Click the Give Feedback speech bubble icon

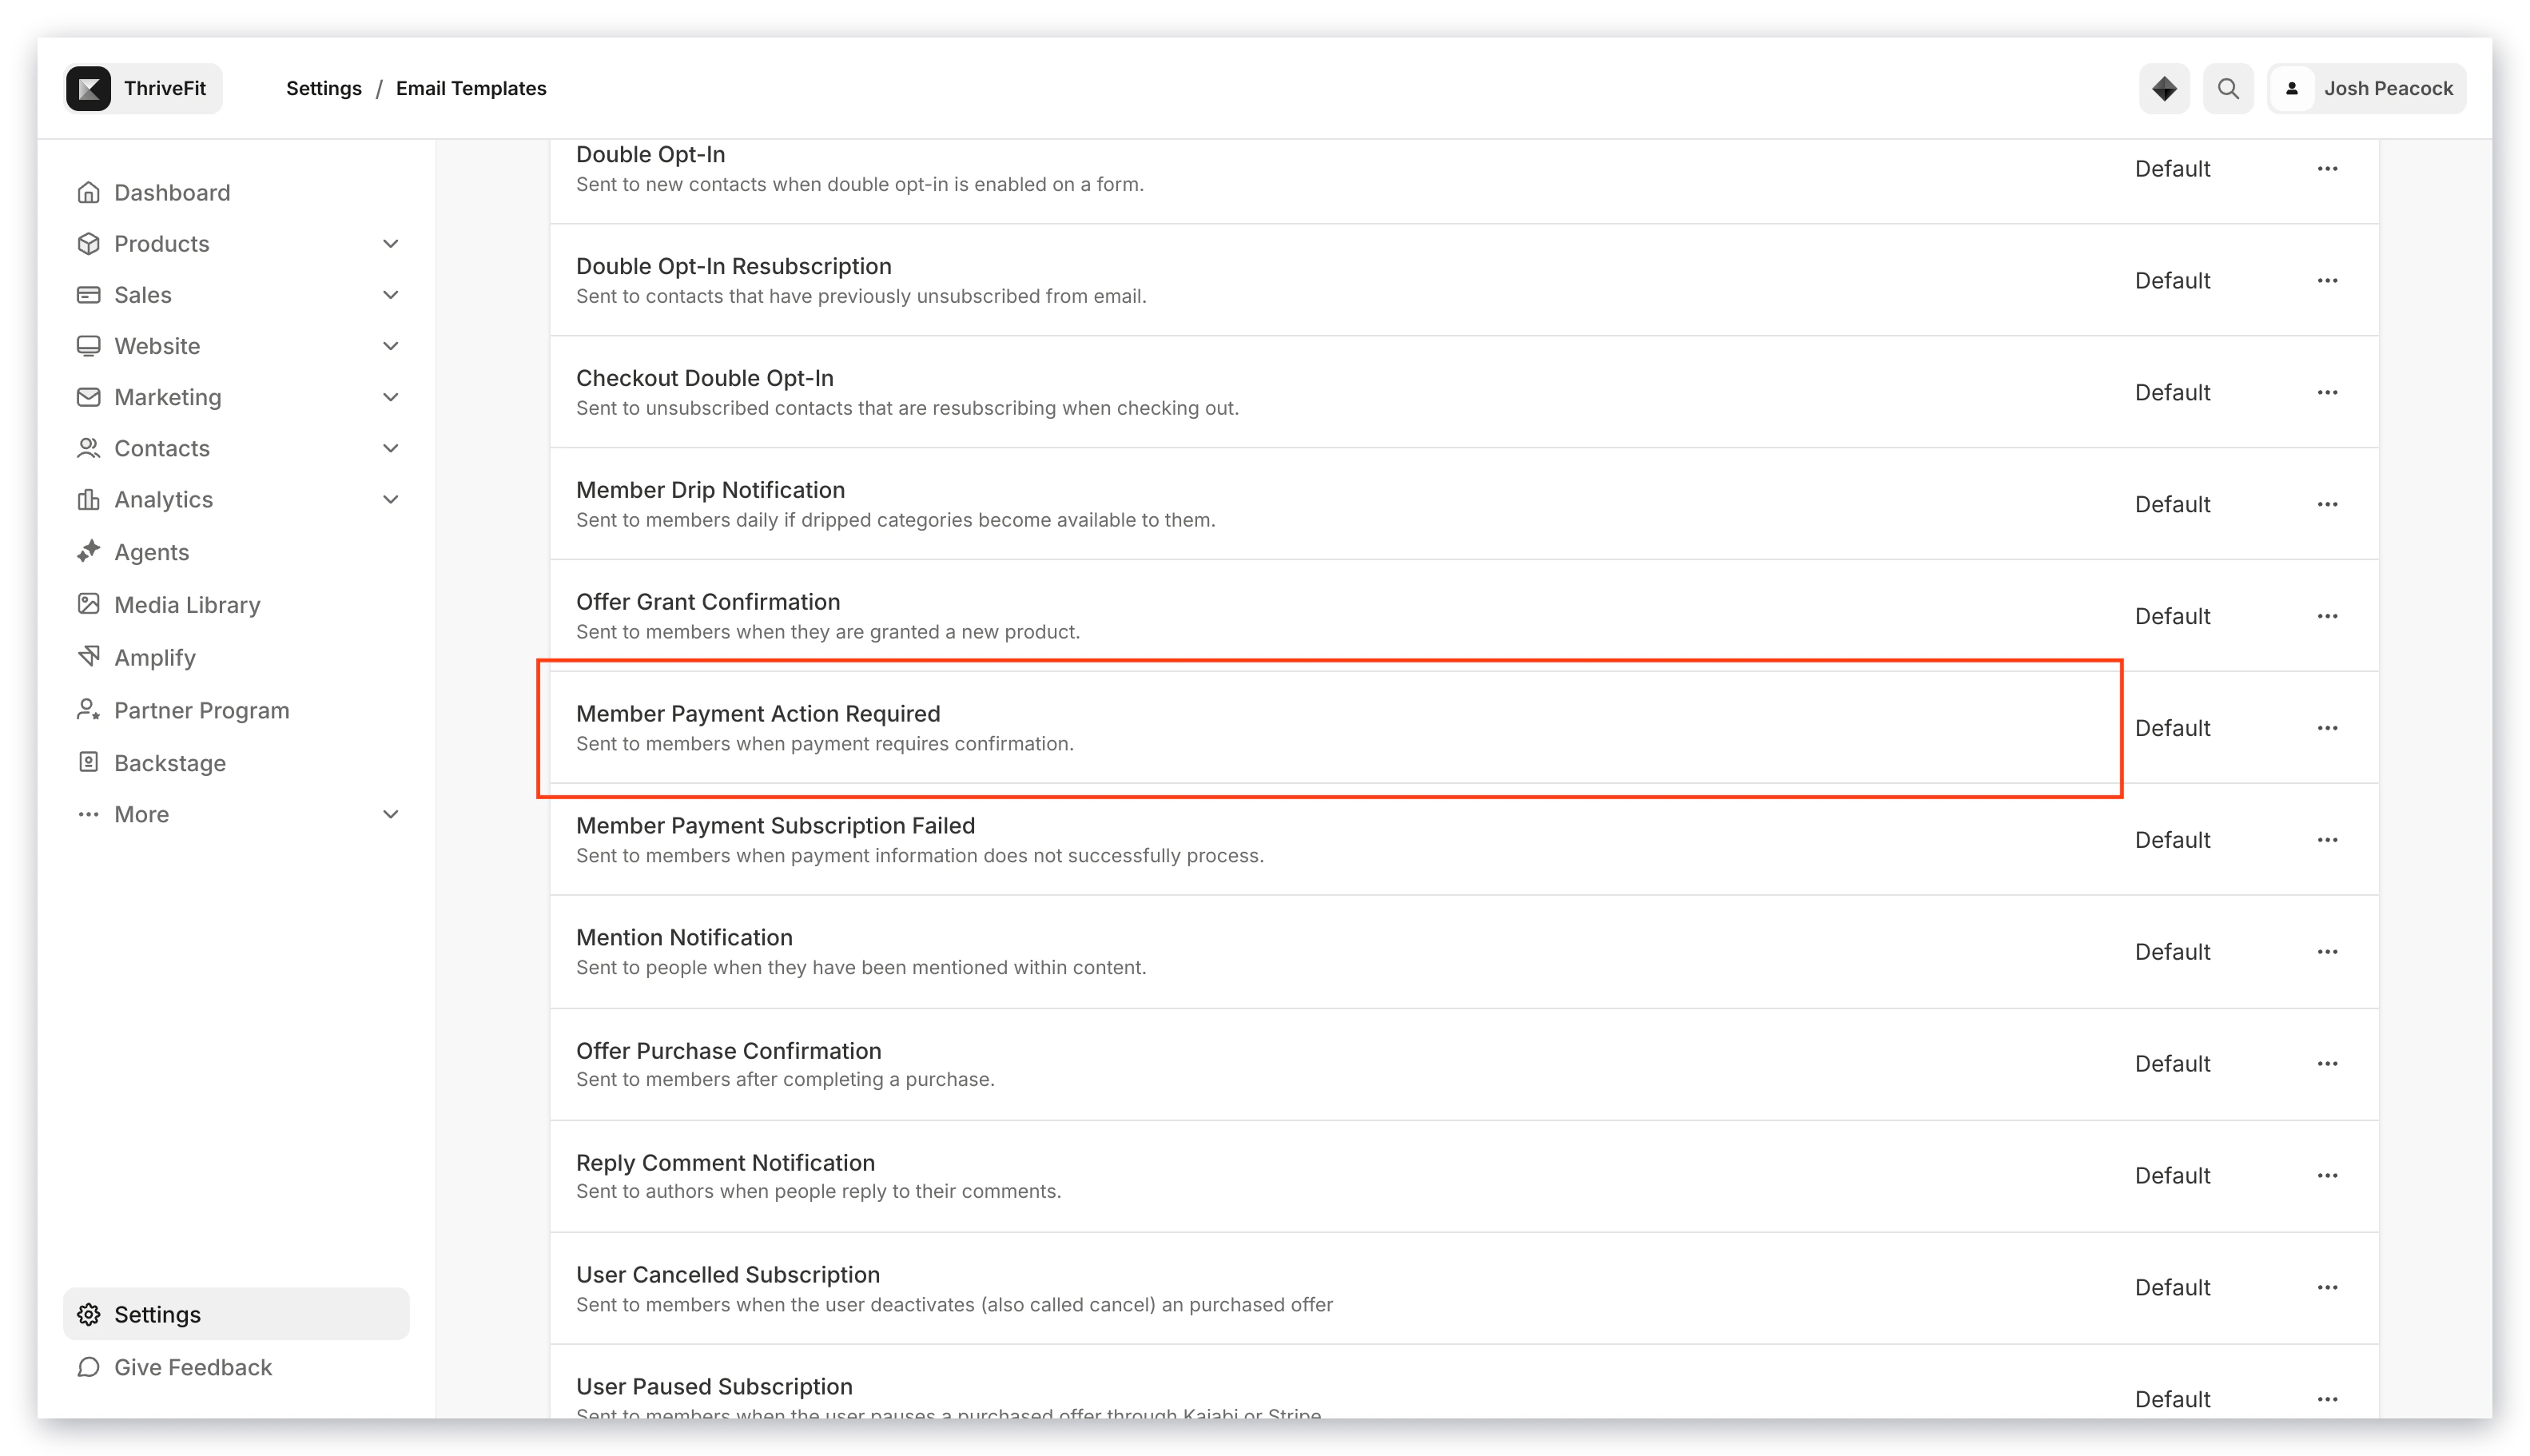point(89,1366)
